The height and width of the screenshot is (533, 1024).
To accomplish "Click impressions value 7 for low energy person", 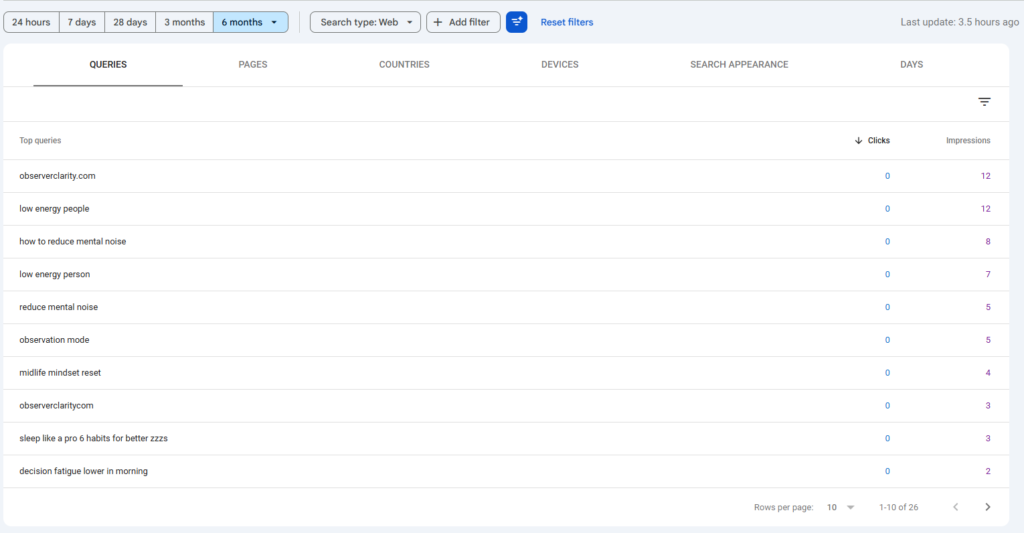I will tap(987, 274).
